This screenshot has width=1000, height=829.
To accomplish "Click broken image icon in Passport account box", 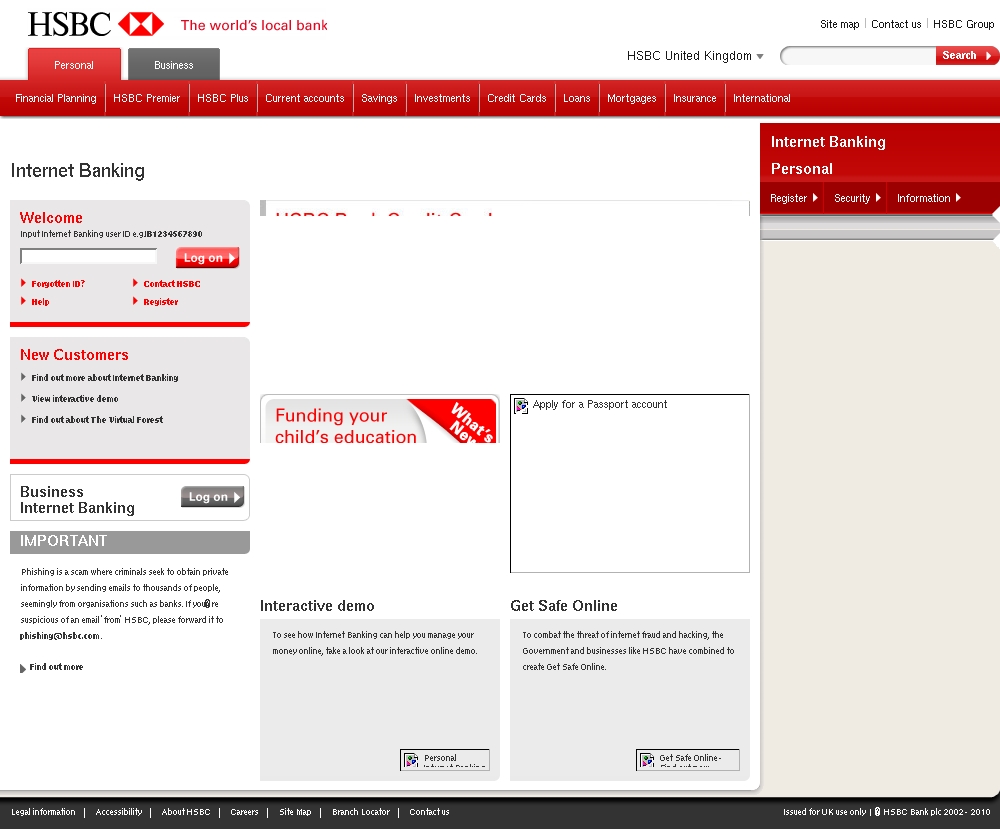I will pos(521,406).
